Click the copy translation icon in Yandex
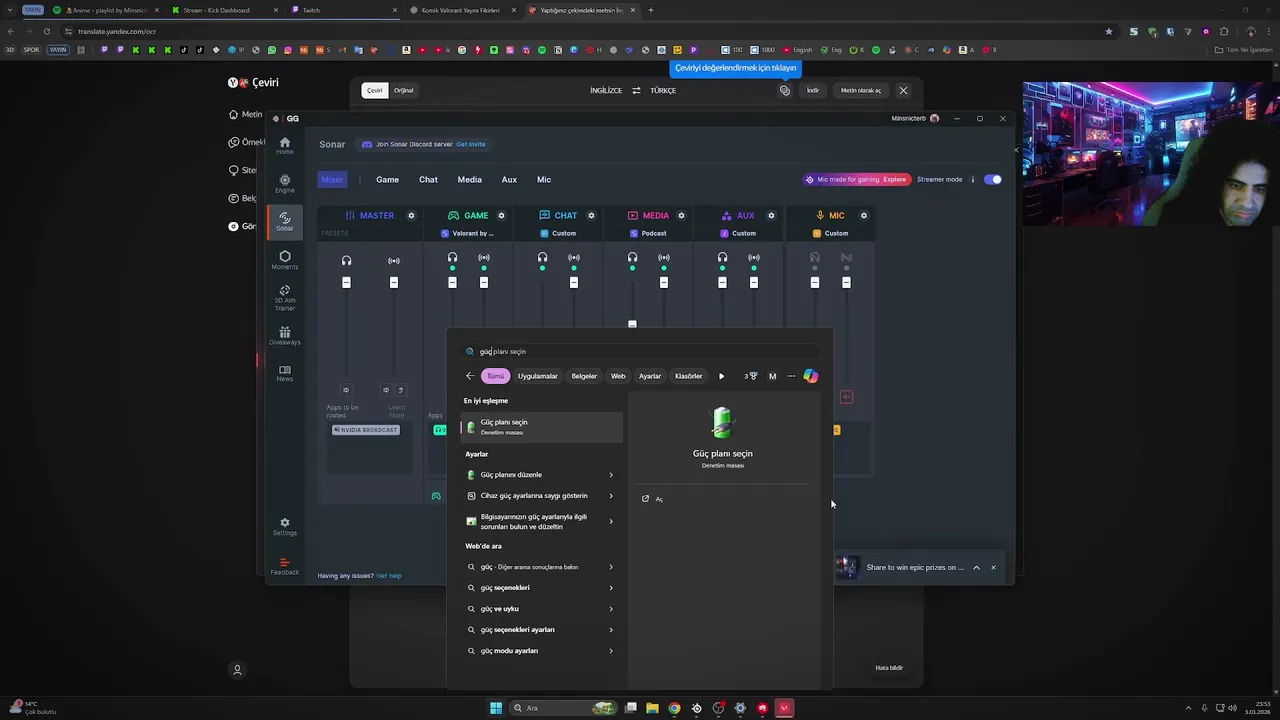1280x720 pixels. (785, 90)
